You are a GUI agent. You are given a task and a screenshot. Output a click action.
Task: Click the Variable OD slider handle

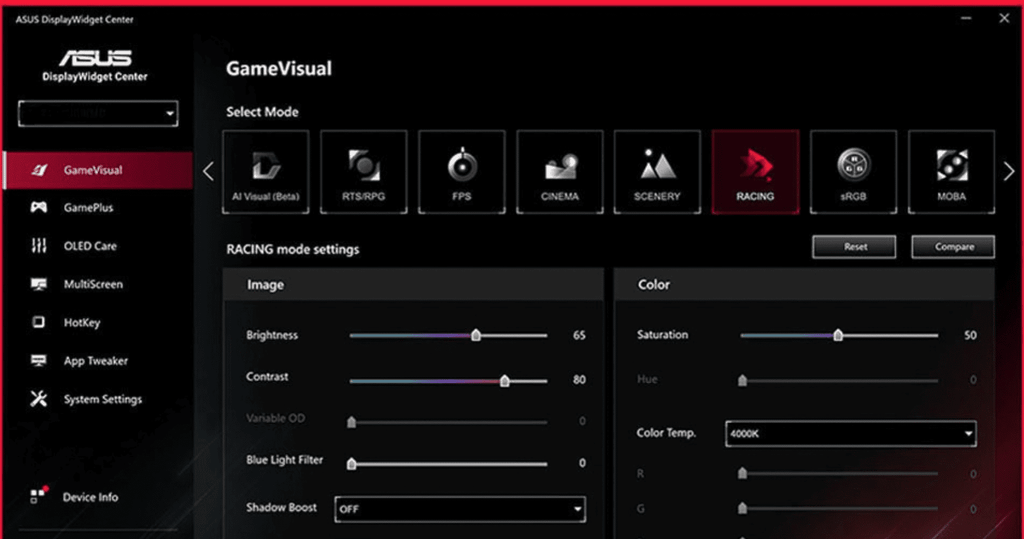(351, 422)
